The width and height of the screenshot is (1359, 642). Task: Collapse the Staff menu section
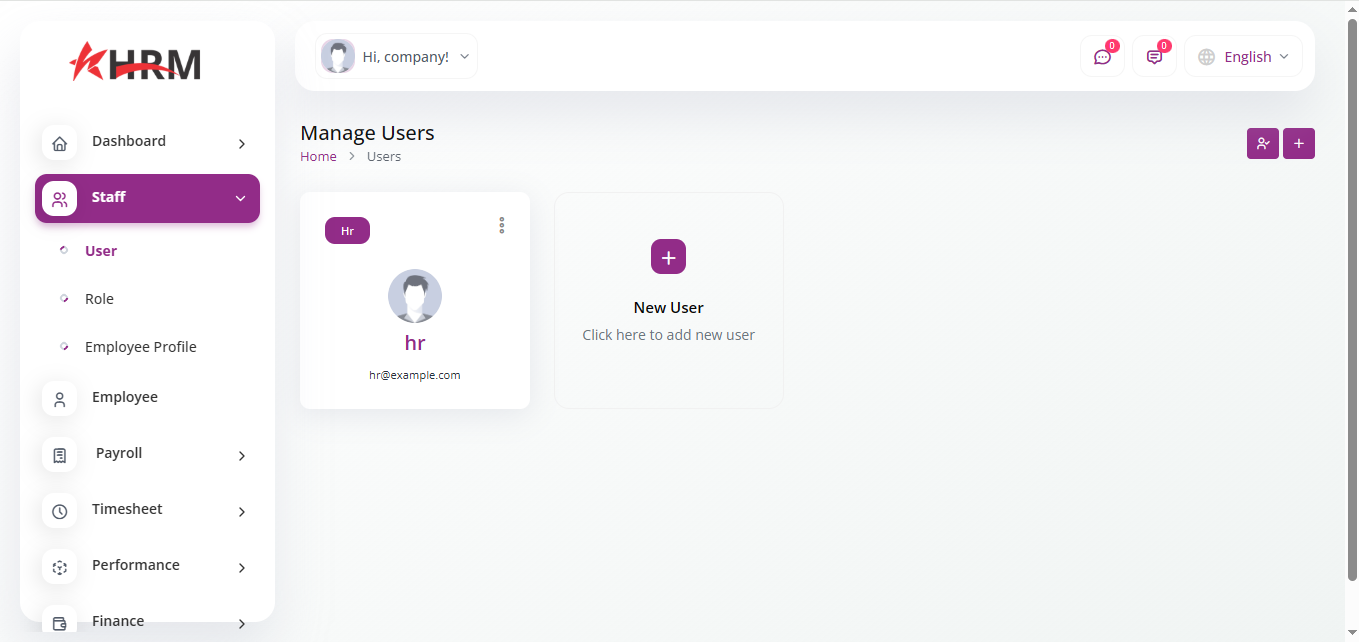pos(240,198)
